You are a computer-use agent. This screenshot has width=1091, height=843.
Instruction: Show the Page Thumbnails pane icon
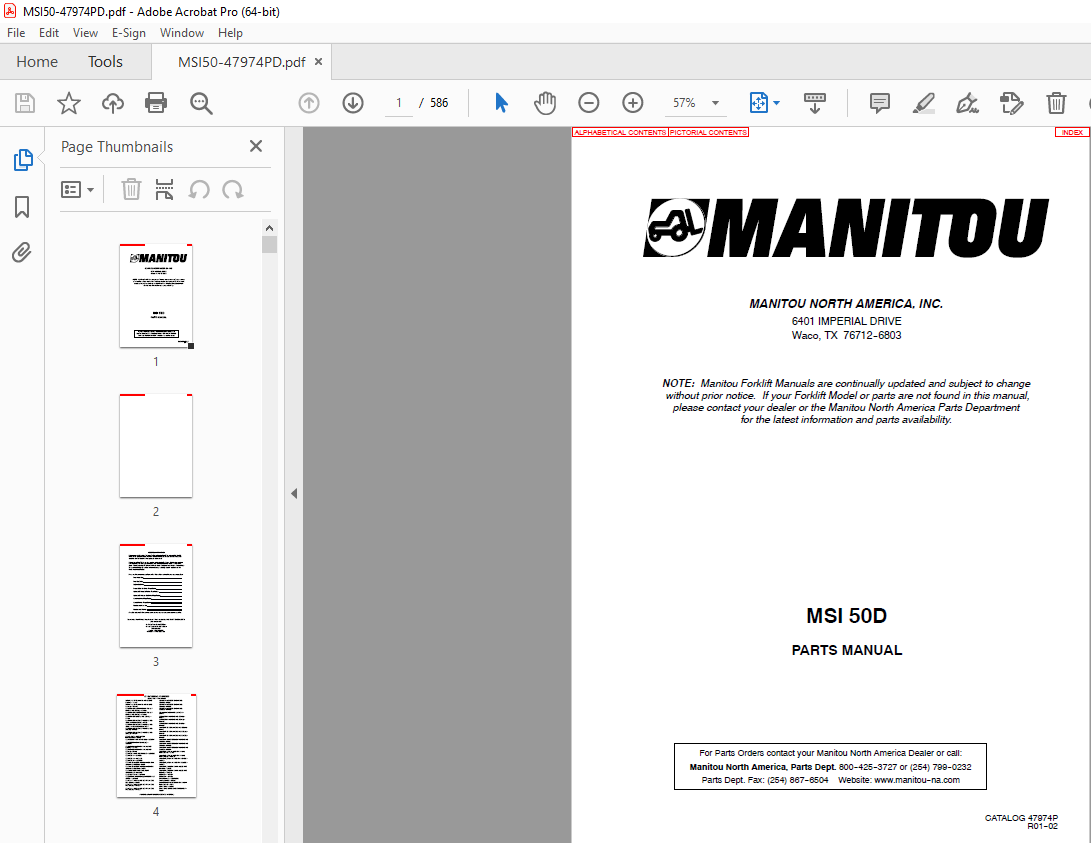click(x=22, y=160)
